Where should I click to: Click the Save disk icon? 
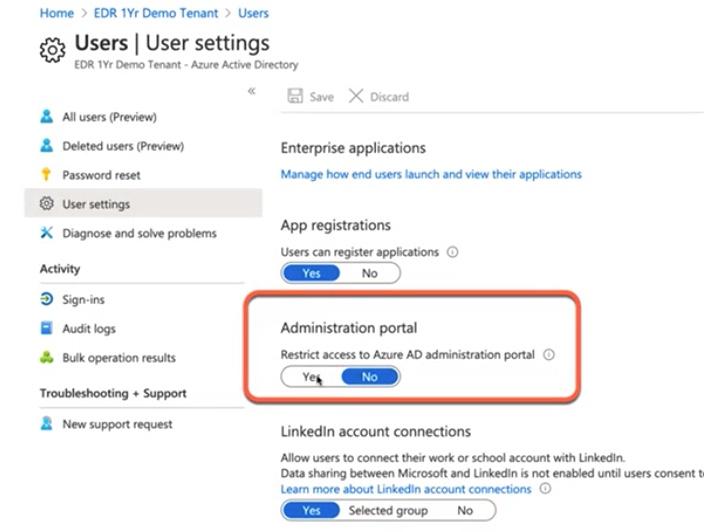pyautogui.click(x=295, y=96)
